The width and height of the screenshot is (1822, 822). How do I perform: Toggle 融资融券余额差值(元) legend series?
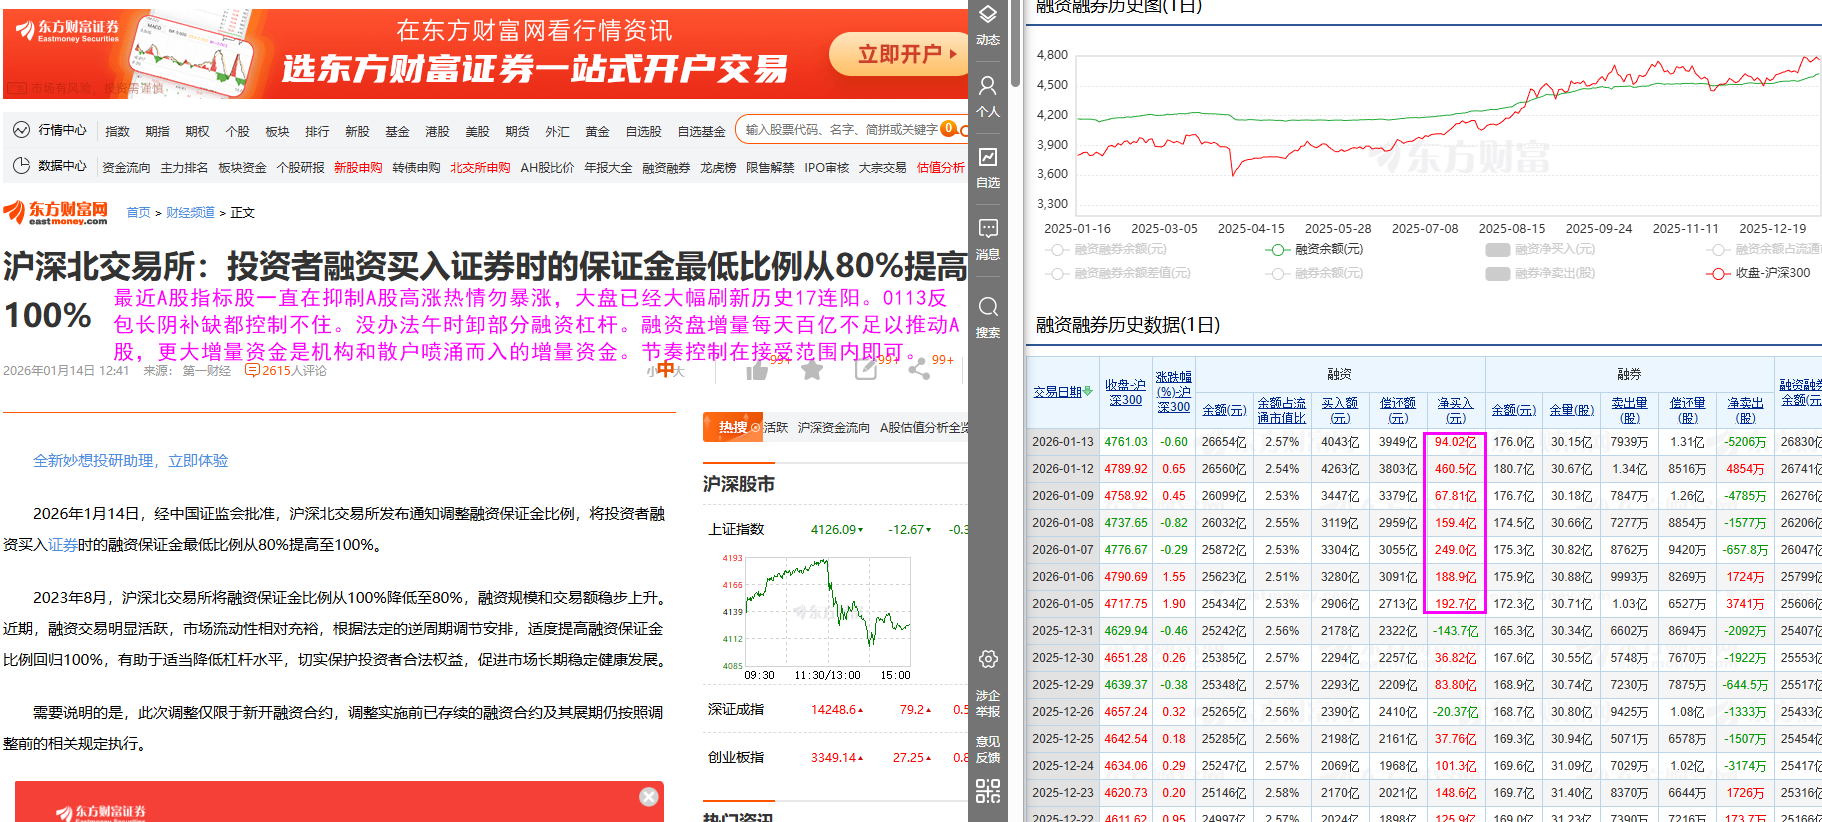pyautogui.click(x=1118, y=273)
